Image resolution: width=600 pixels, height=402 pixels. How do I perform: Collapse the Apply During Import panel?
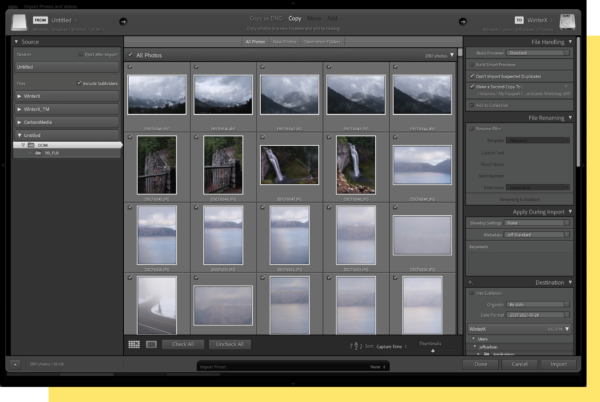coord(570,212)
